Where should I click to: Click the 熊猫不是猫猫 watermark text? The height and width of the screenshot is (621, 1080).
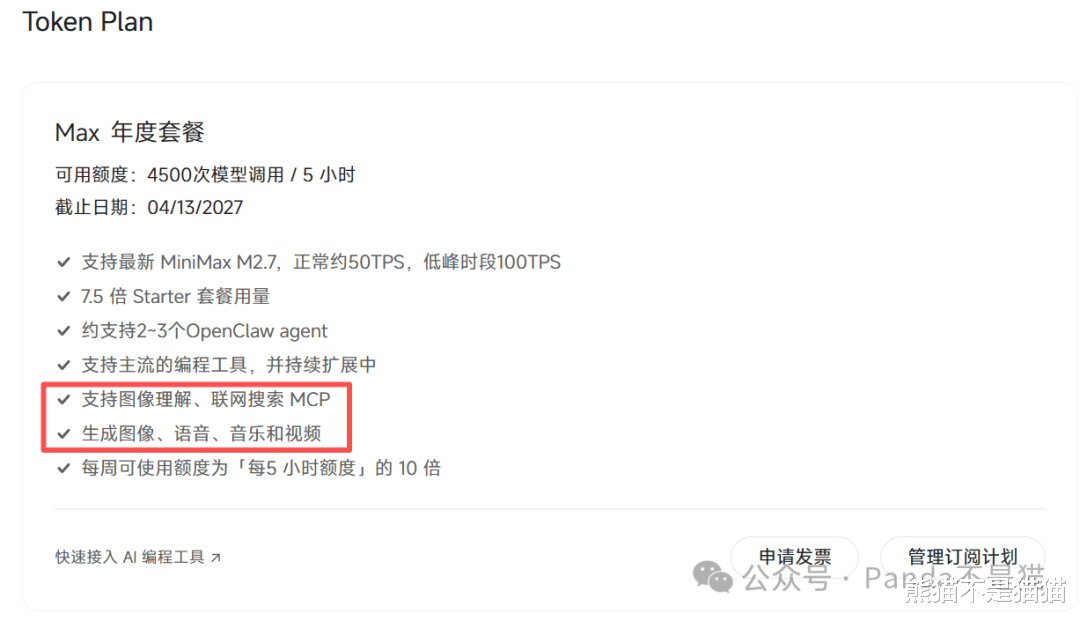pos(986,591)
